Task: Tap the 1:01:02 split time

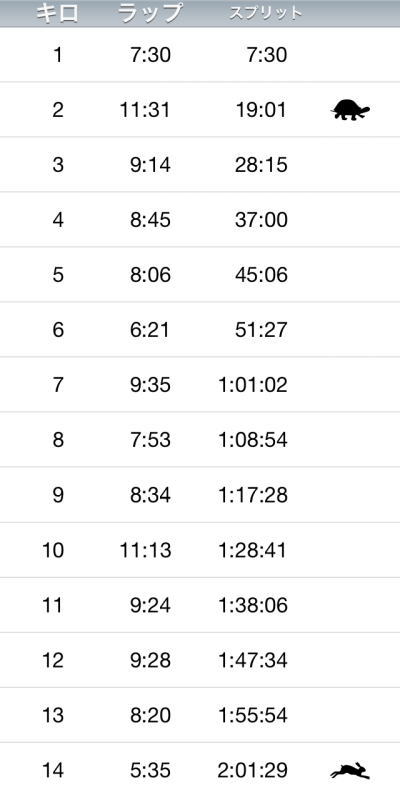Action: (x=253, y=385)
